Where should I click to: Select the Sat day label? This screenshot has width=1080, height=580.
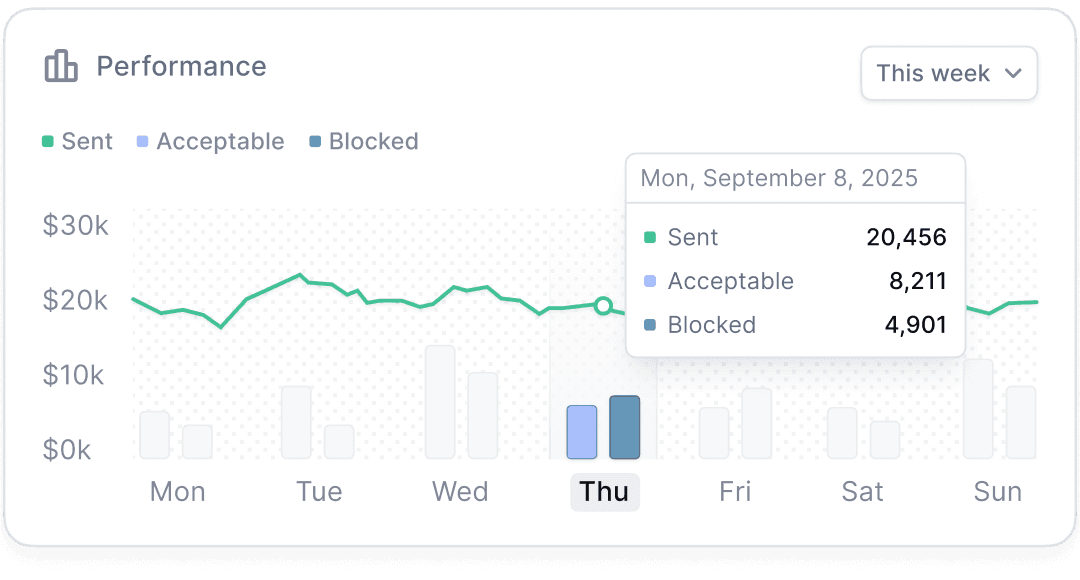[862, 492]
